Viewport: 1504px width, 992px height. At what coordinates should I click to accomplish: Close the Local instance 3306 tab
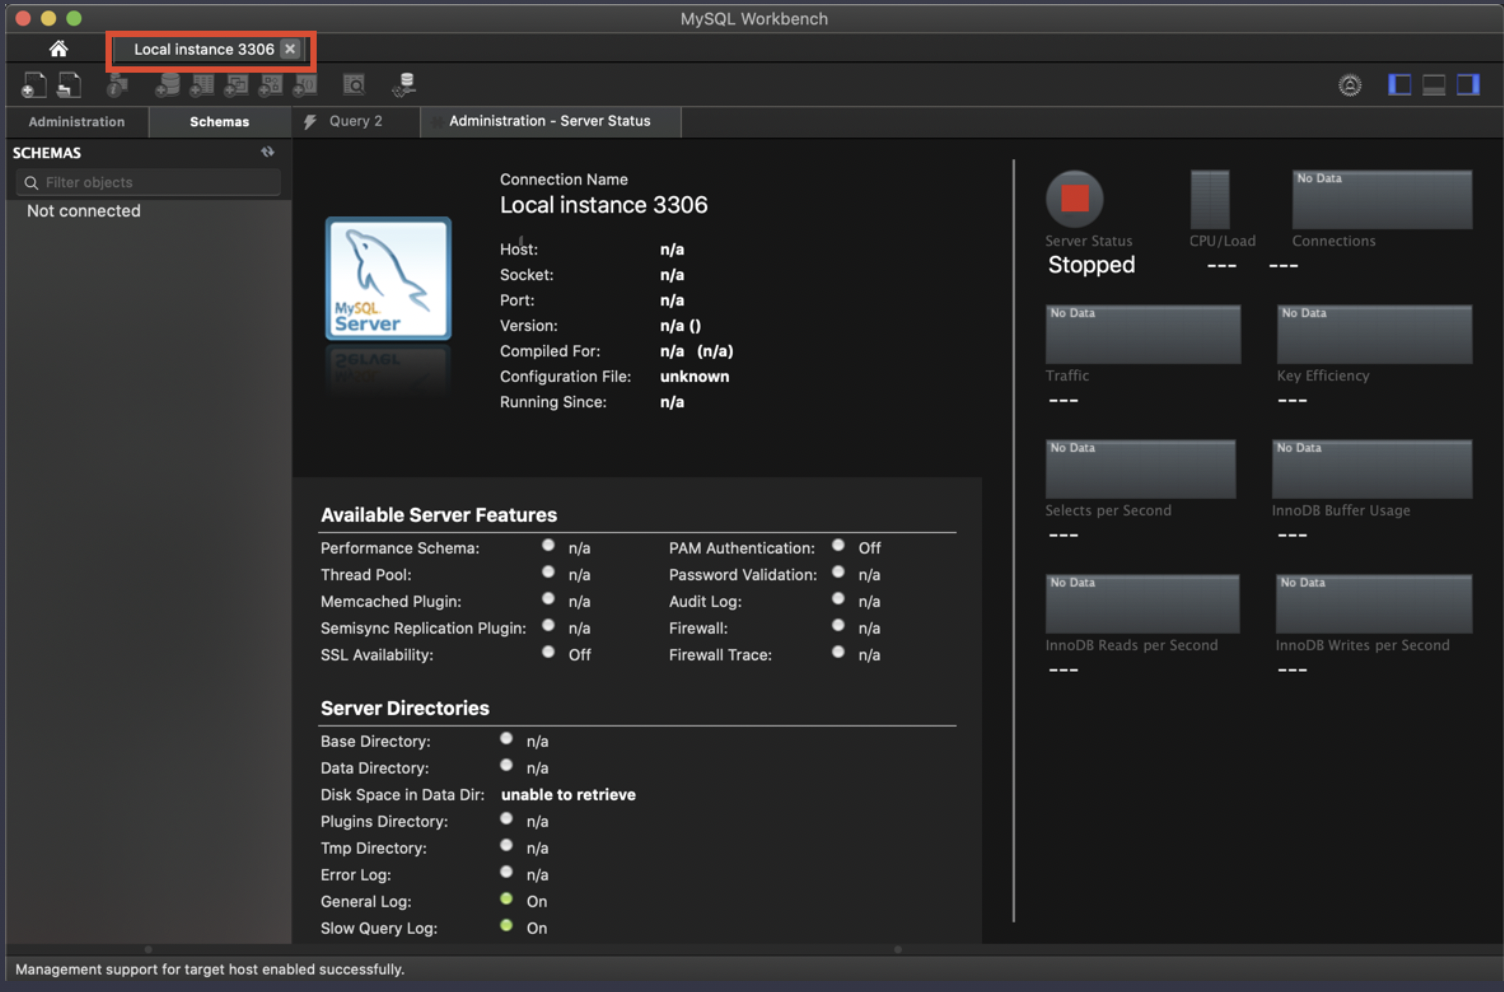(x=290, y=48)
